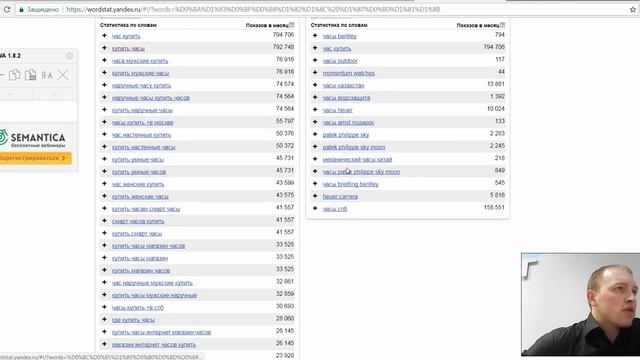This screenshot has width=640, height=360.
Task: Click the presenter webcam video thumbnail
Action: pyautogui.click(x=580, y=304)
